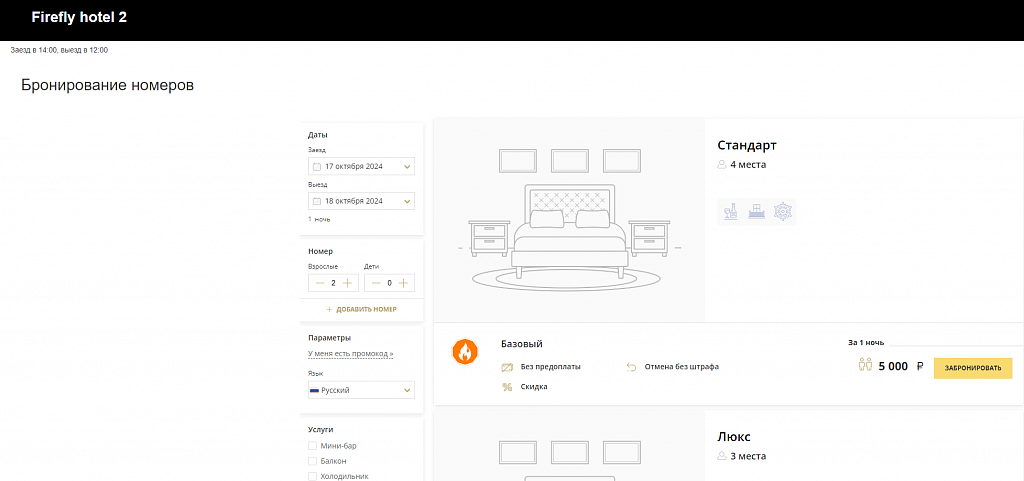
Task: Click the person icon next to 3 места
Action: pyautogui.click(x=722, y=456)
